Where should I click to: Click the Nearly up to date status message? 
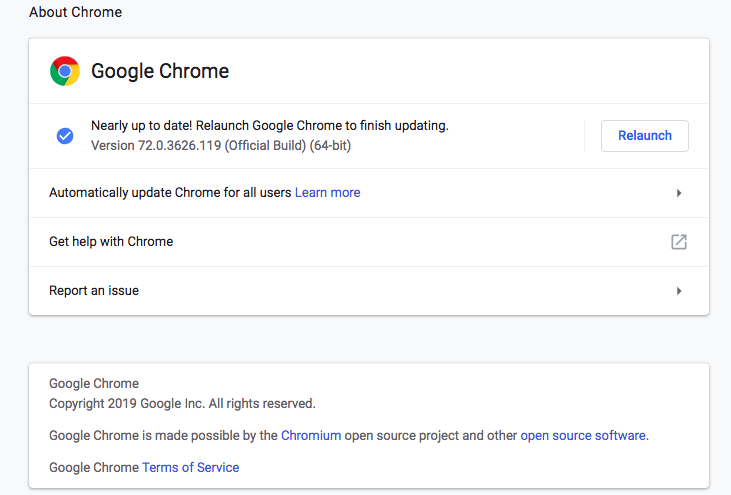click(269, 125)
